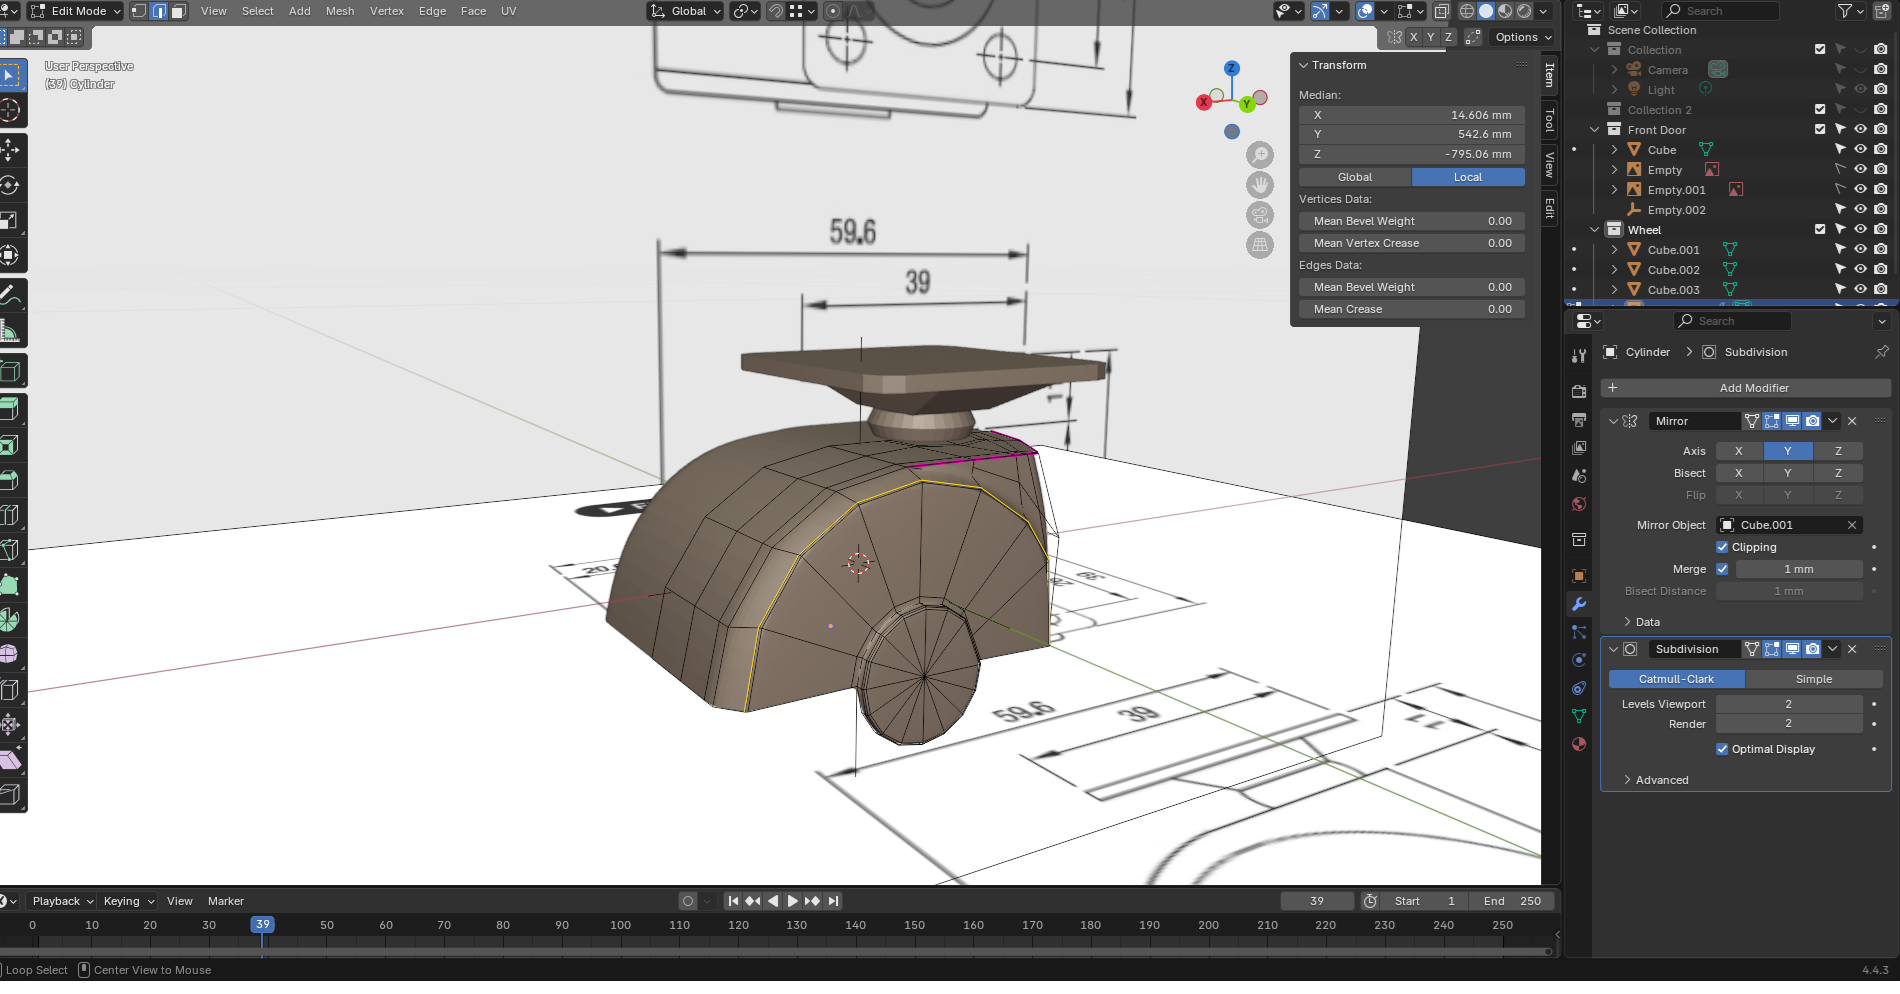Select the Rotate tool in left toolbar
This screenshot has height=994, width=1900.
click(11, 185)
